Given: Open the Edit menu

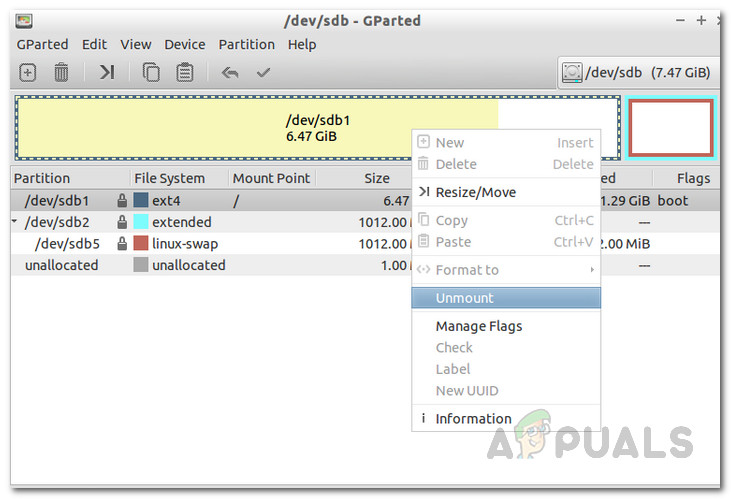Looking at the screenshot, I should coord(94,45).
